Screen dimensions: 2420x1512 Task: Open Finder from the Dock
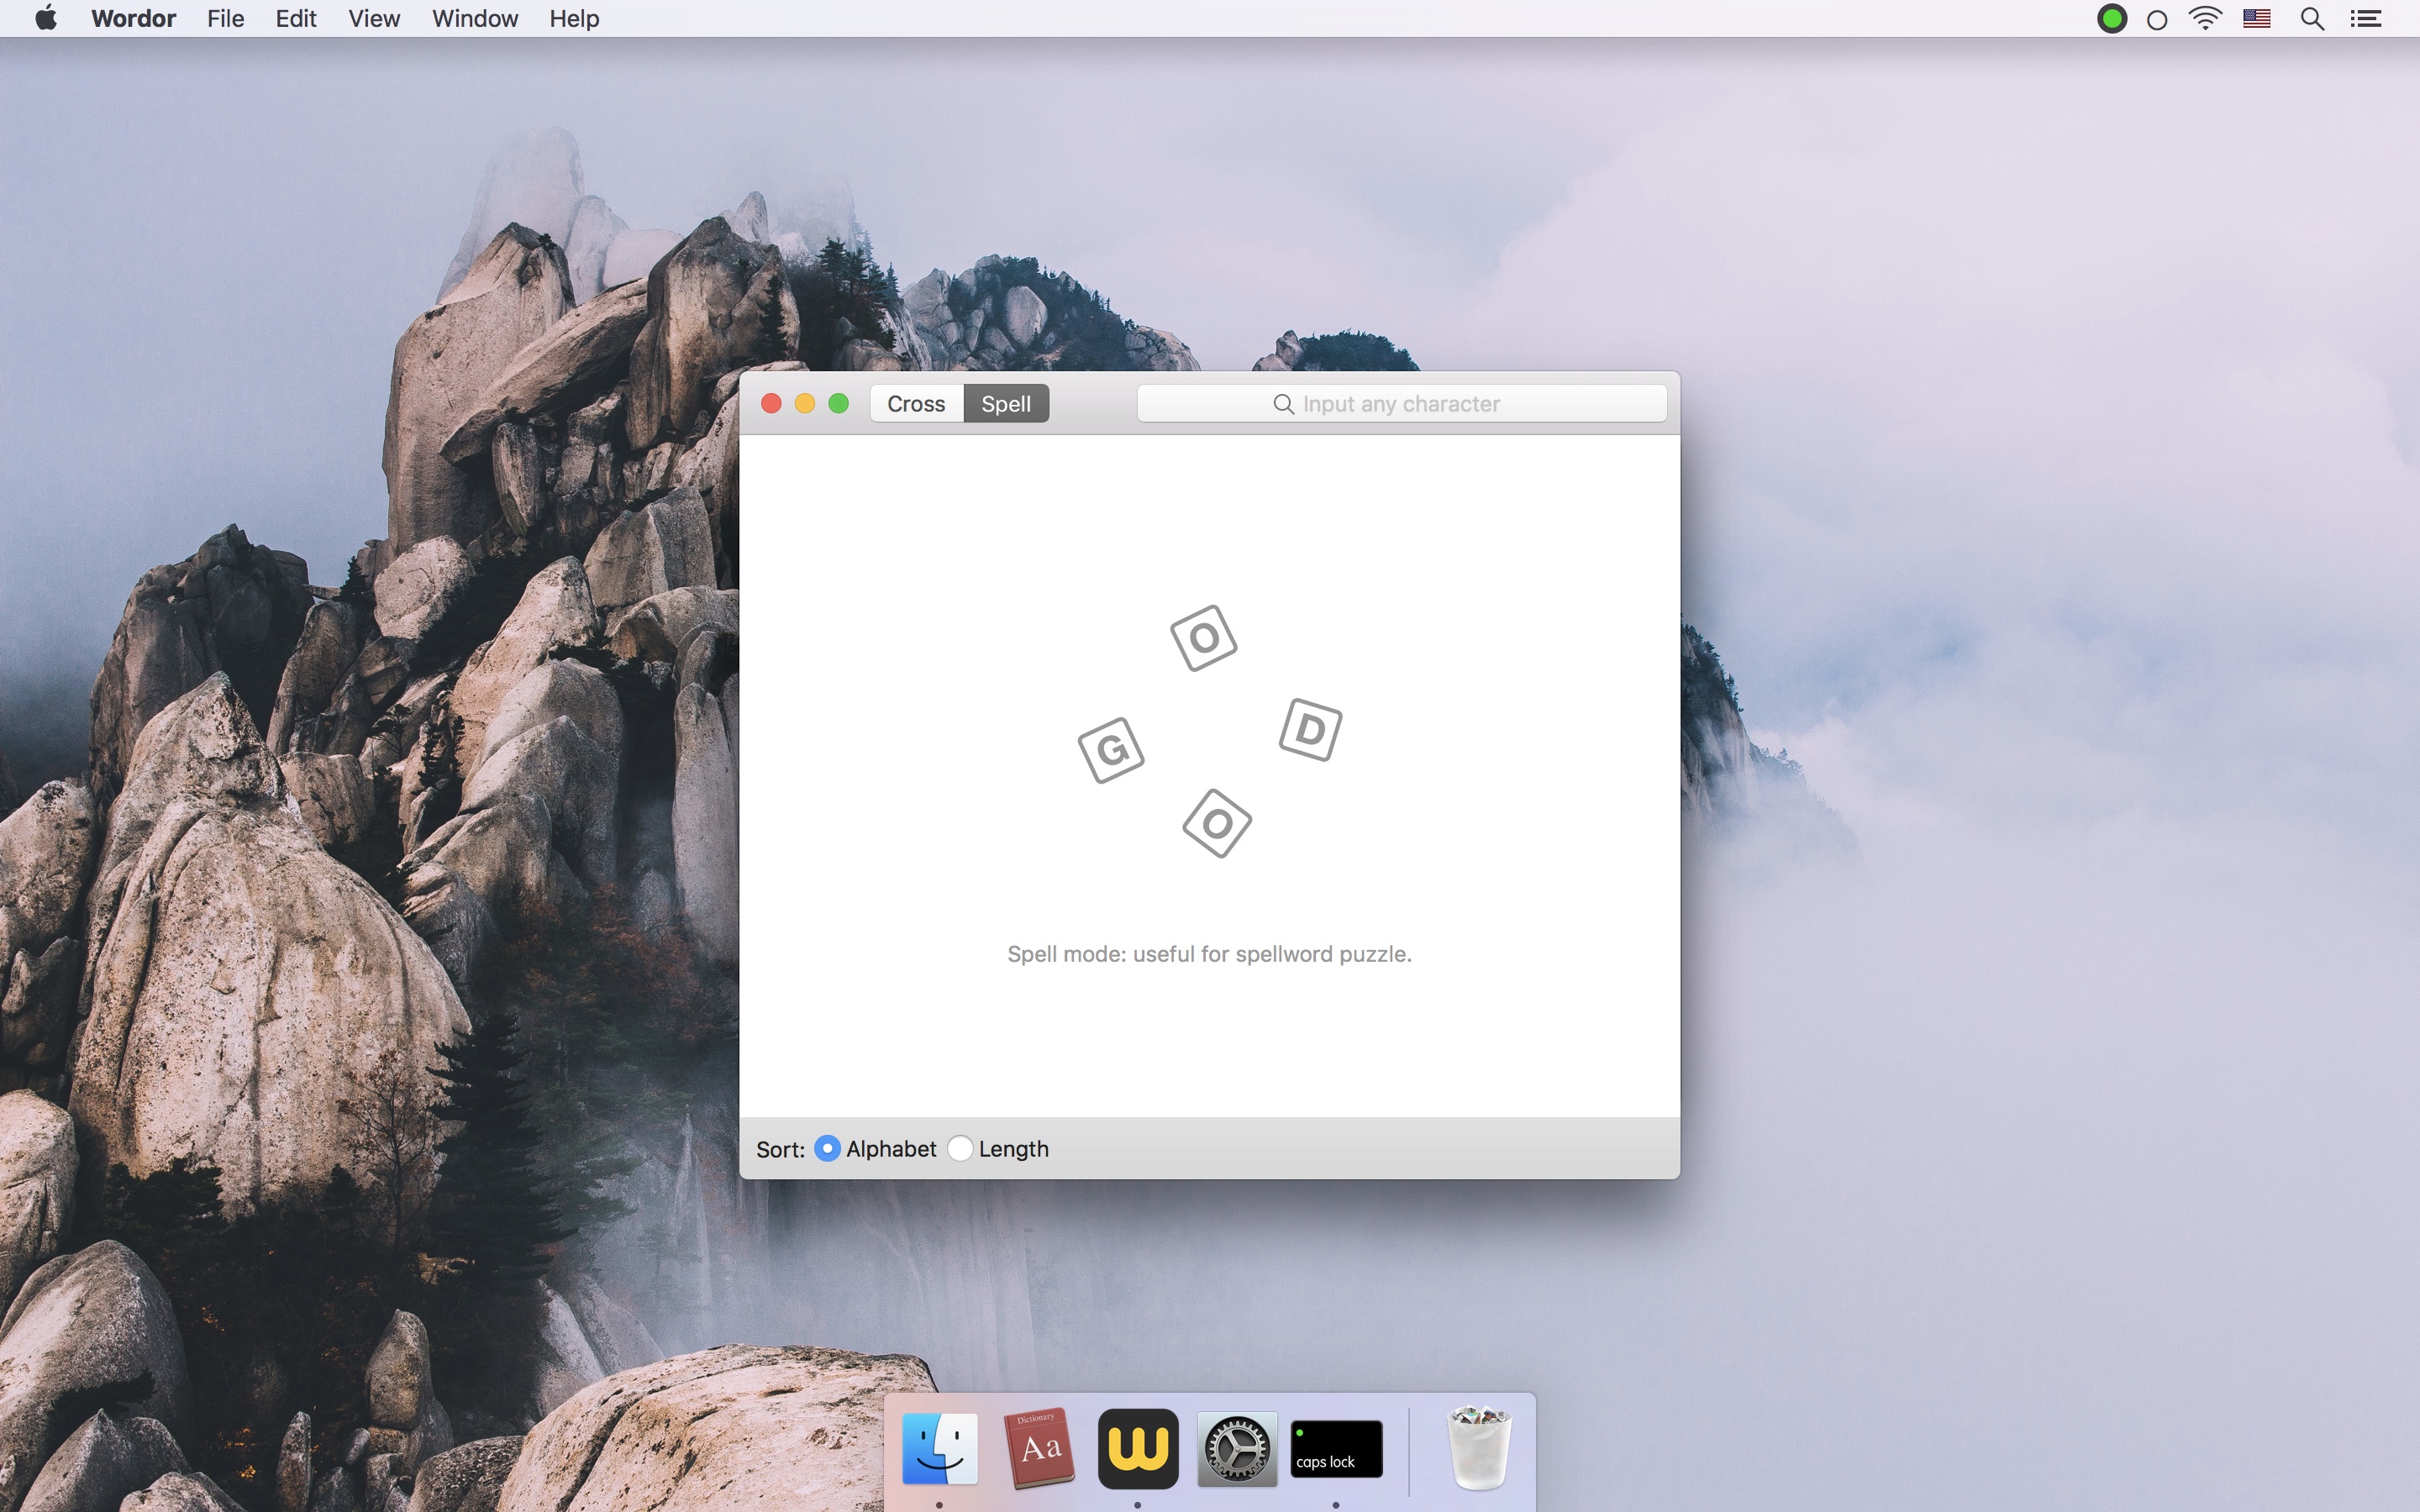tap(940, 1448)
